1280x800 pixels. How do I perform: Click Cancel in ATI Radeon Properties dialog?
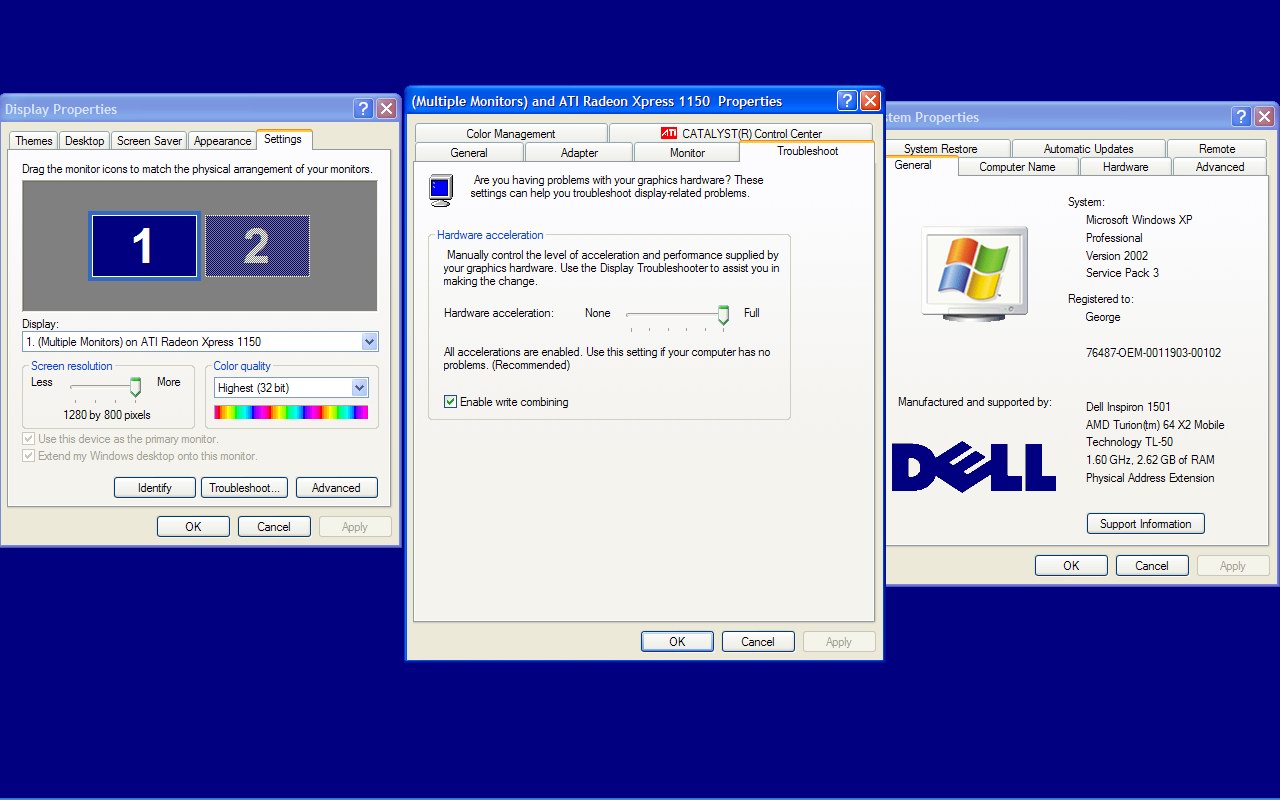point(758,642)
